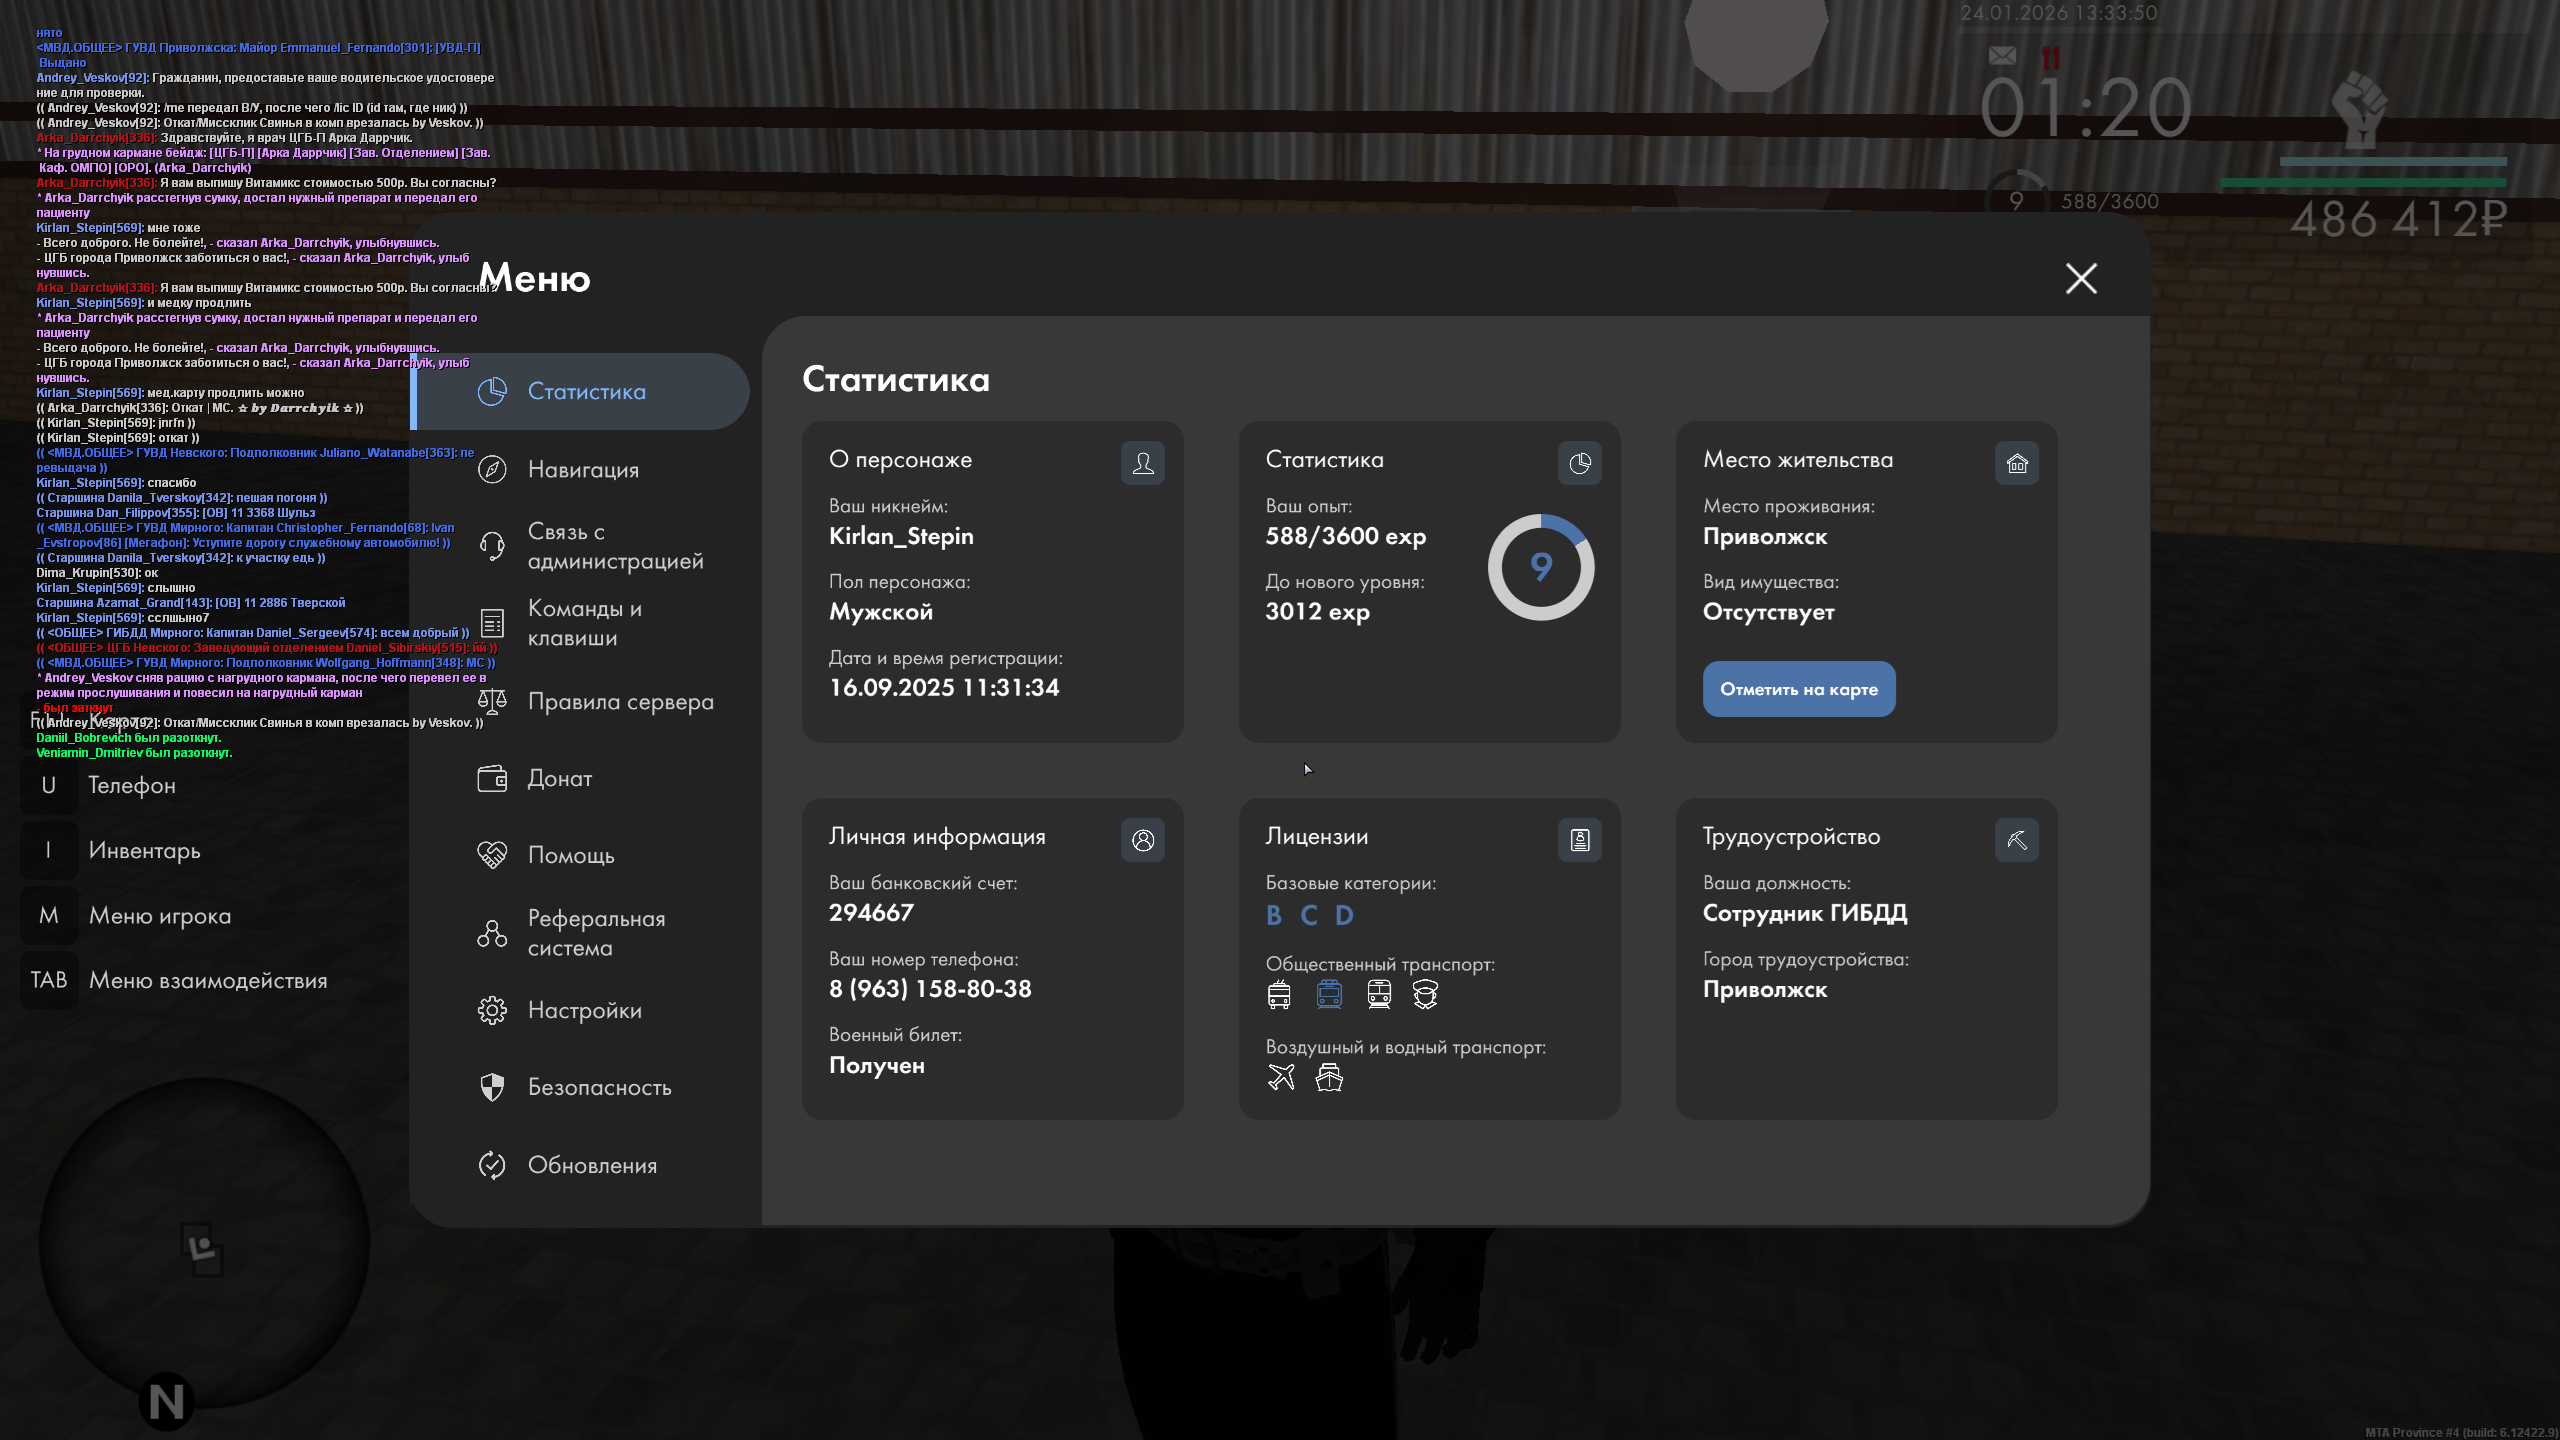The height and width of the screenshot is (1440, 2560).
Task: Open the Донат menu section
Action: point(559,778)
